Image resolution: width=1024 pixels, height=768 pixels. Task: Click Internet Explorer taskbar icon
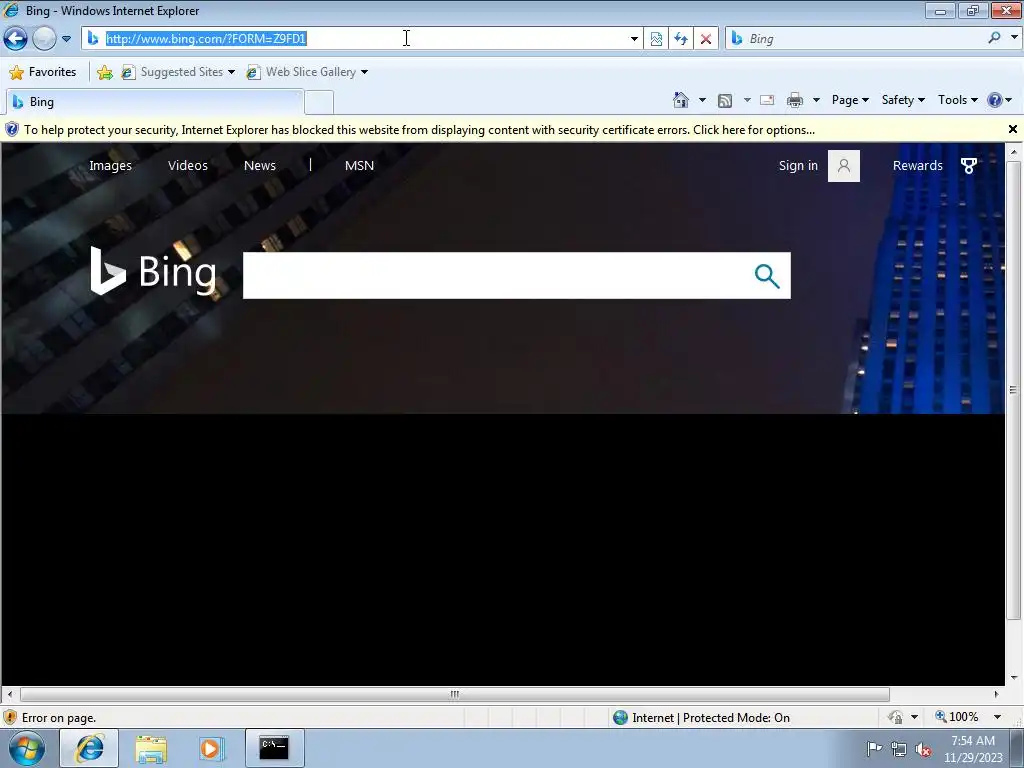[x=89, y=748]
